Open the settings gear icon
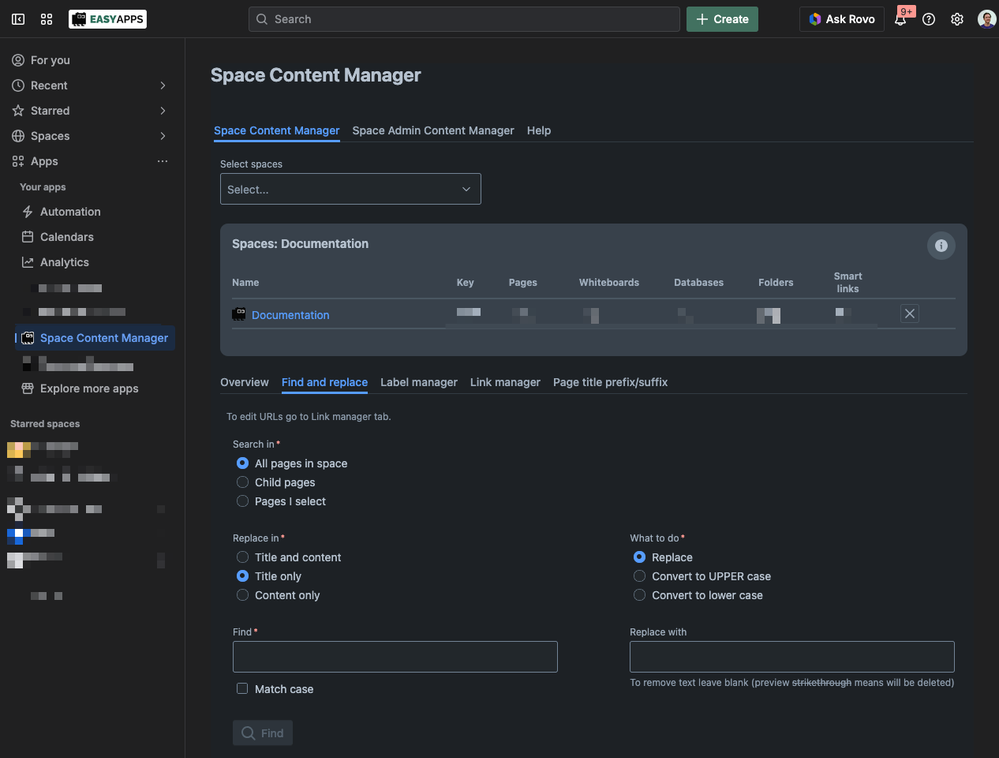999x758 pixels. click(x=957, y=19)
